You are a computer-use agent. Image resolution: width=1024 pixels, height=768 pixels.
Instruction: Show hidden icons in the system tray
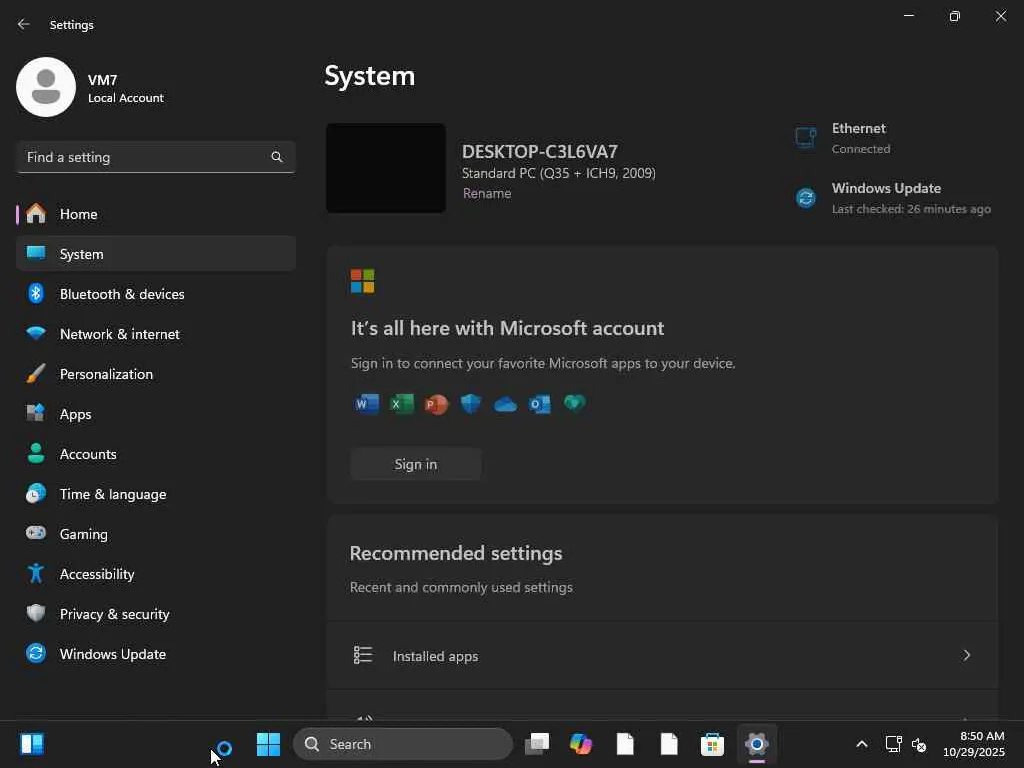click(862, 744)
